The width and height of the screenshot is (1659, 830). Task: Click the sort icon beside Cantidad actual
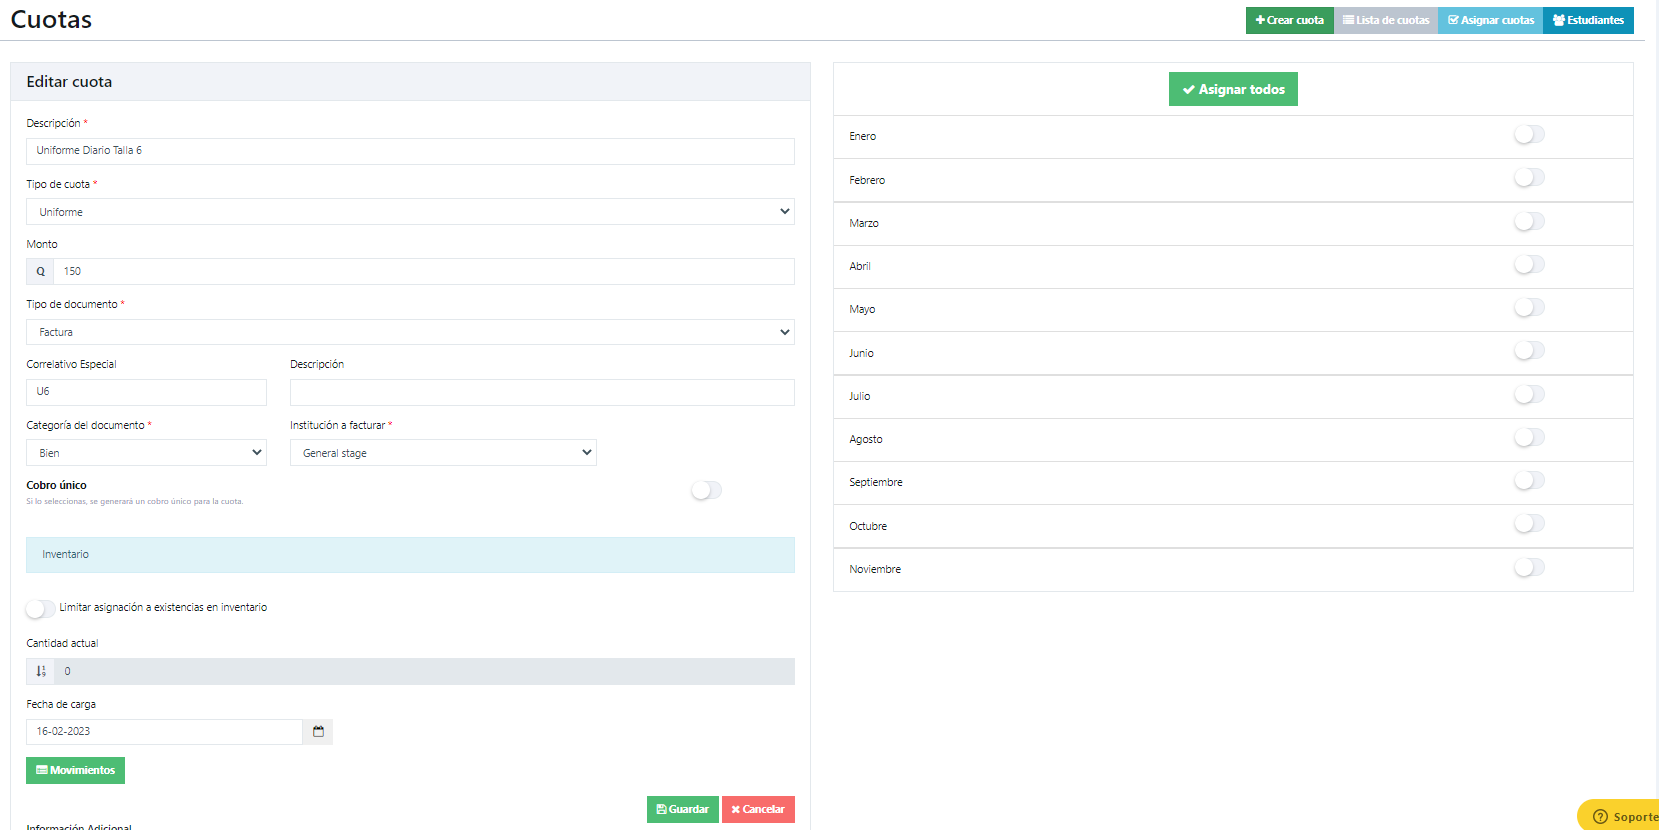click(x=41, y=671)
